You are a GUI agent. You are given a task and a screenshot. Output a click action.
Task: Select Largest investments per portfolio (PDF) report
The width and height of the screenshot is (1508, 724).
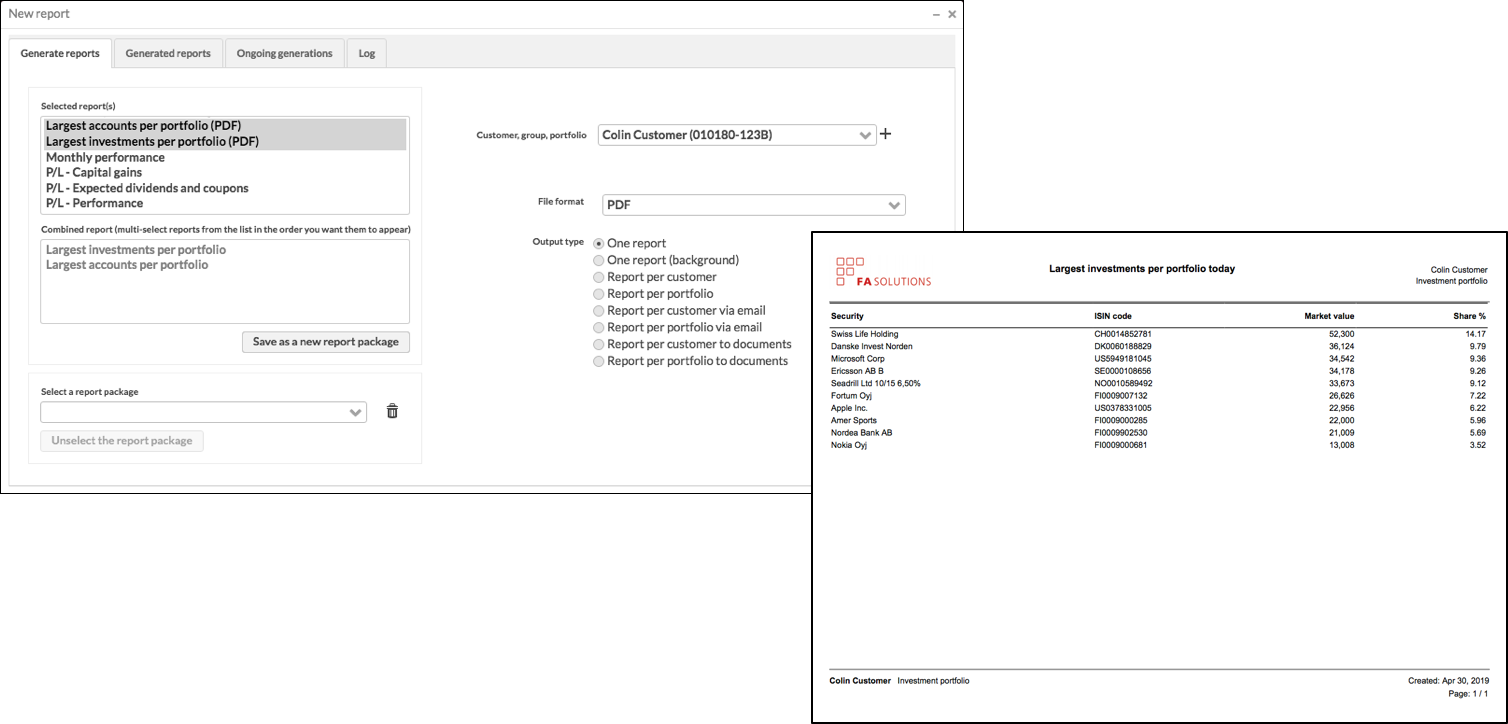[225, 142]
